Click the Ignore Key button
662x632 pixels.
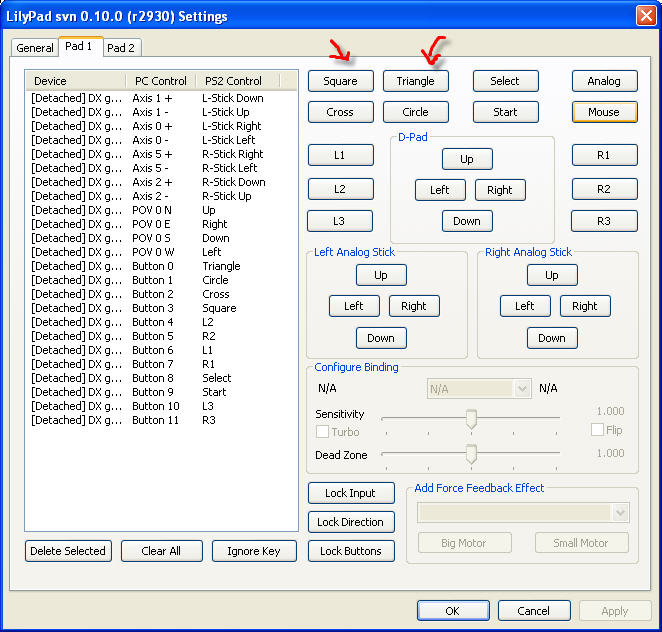[254, 551]
